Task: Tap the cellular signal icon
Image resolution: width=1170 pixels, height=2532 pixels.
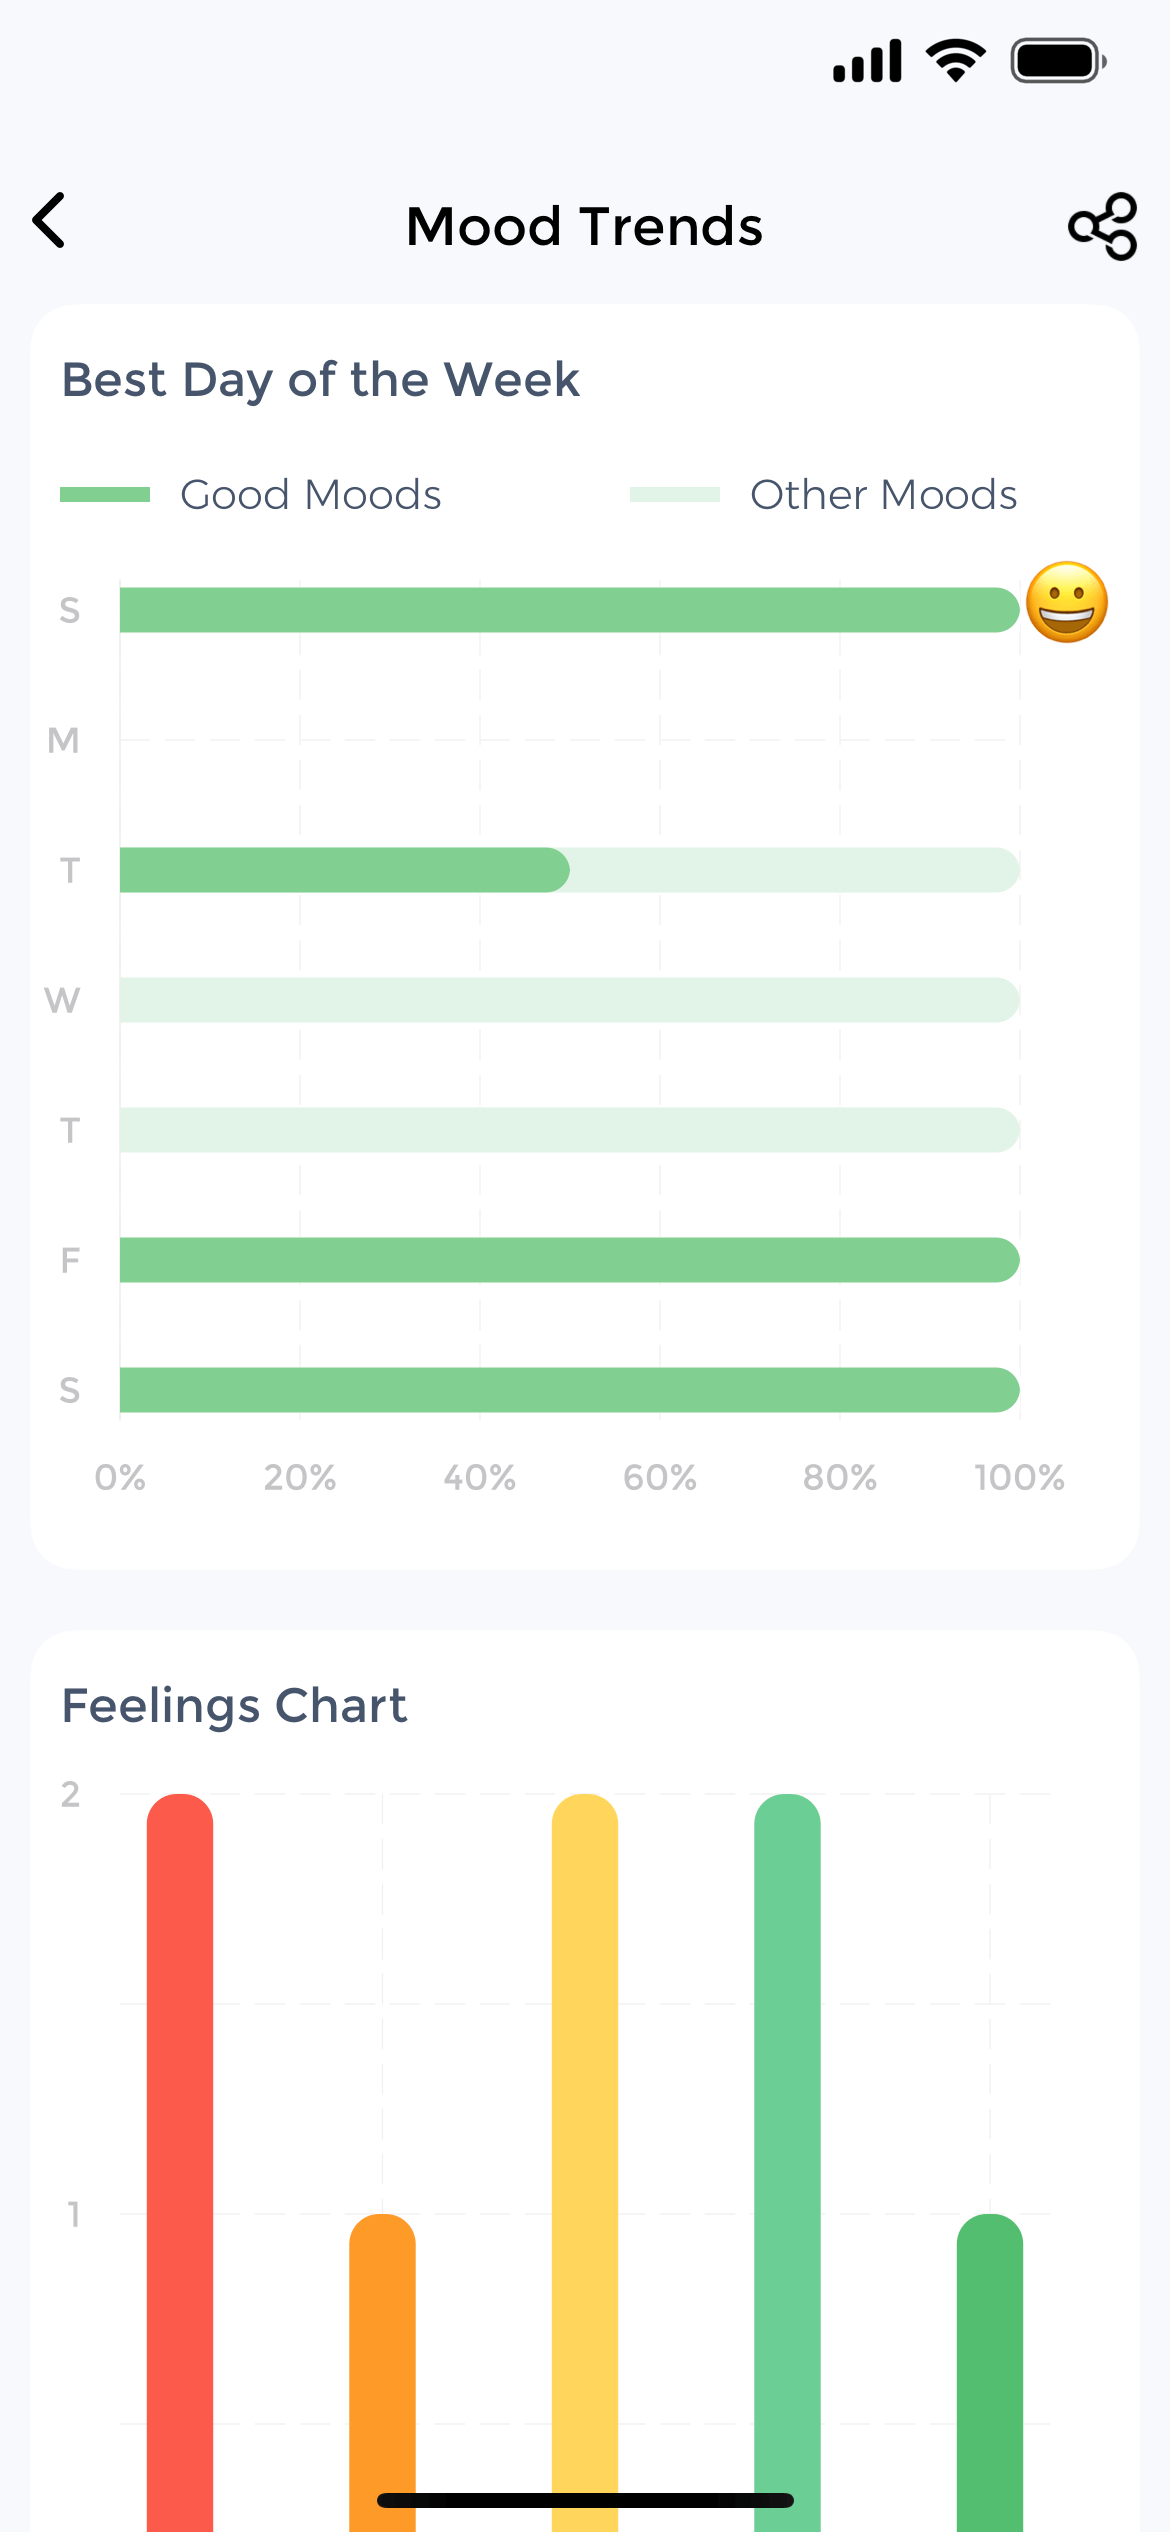Action: coord(867,61)
